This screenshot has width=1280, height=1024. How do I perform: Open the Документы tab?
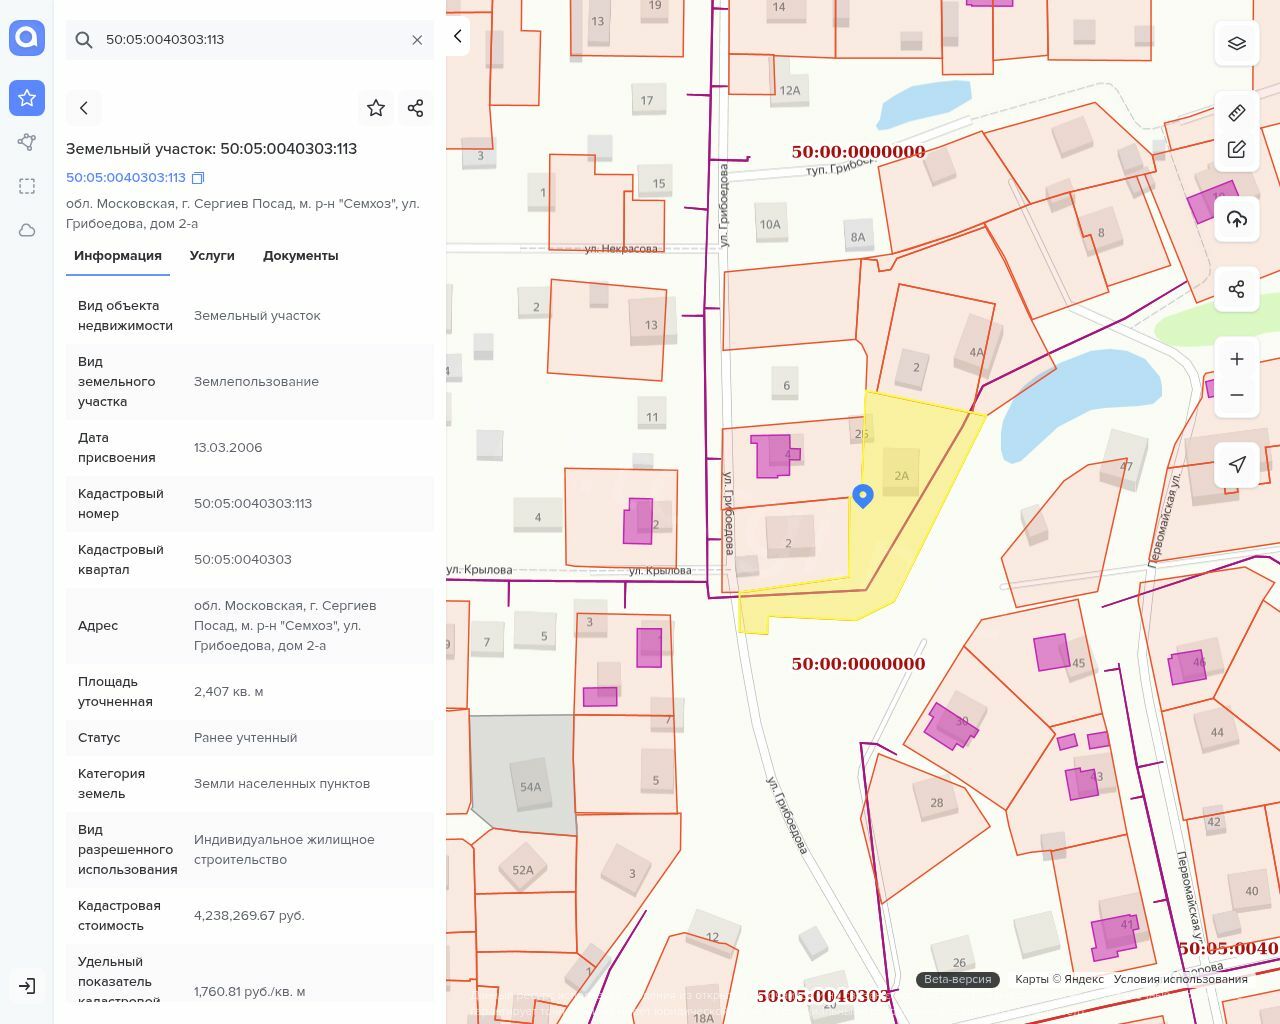tap(300, 256)
